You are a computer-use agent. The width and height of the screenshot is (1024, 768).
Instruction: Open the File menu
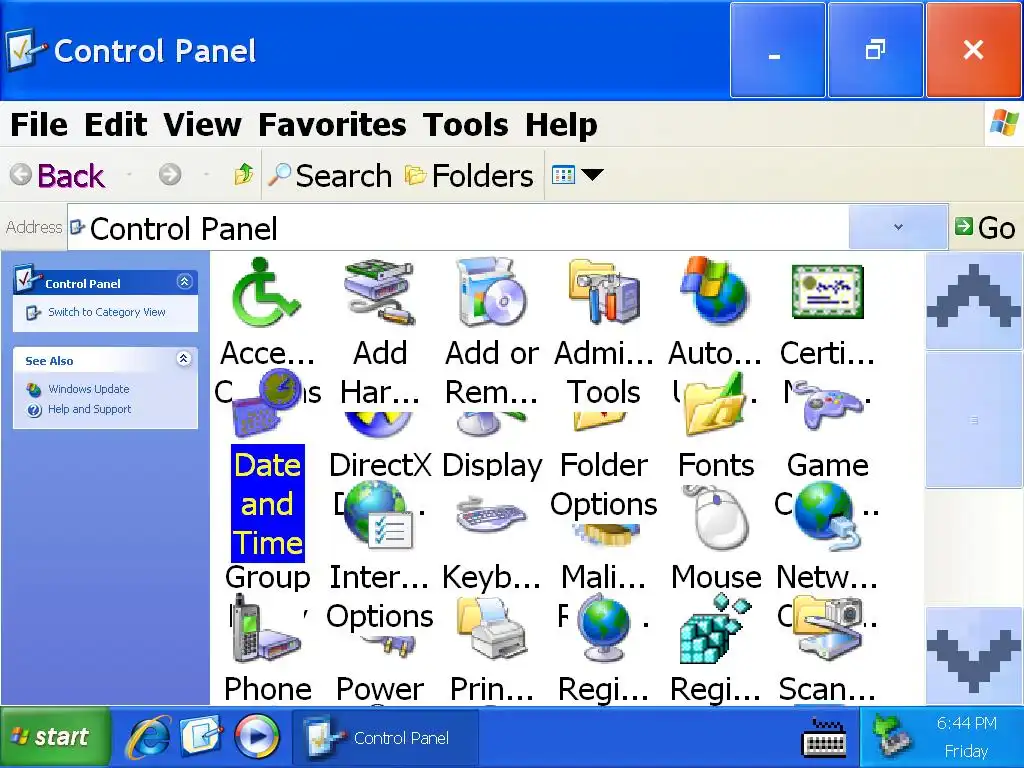click(39, 124)
